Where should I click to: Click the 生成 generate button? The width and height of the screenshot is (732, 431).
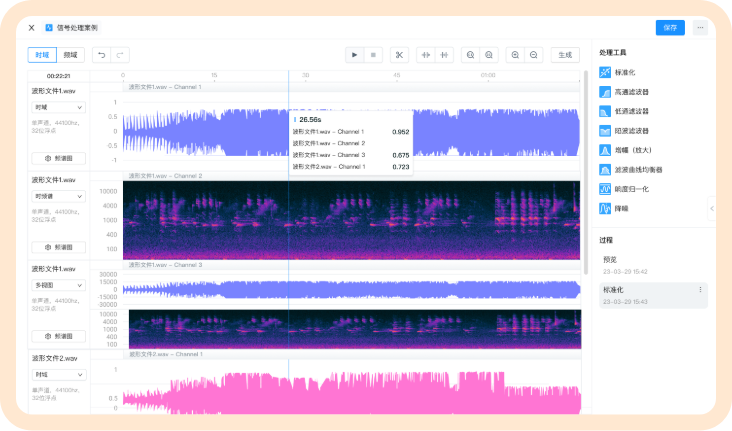(x=565, y=55)
